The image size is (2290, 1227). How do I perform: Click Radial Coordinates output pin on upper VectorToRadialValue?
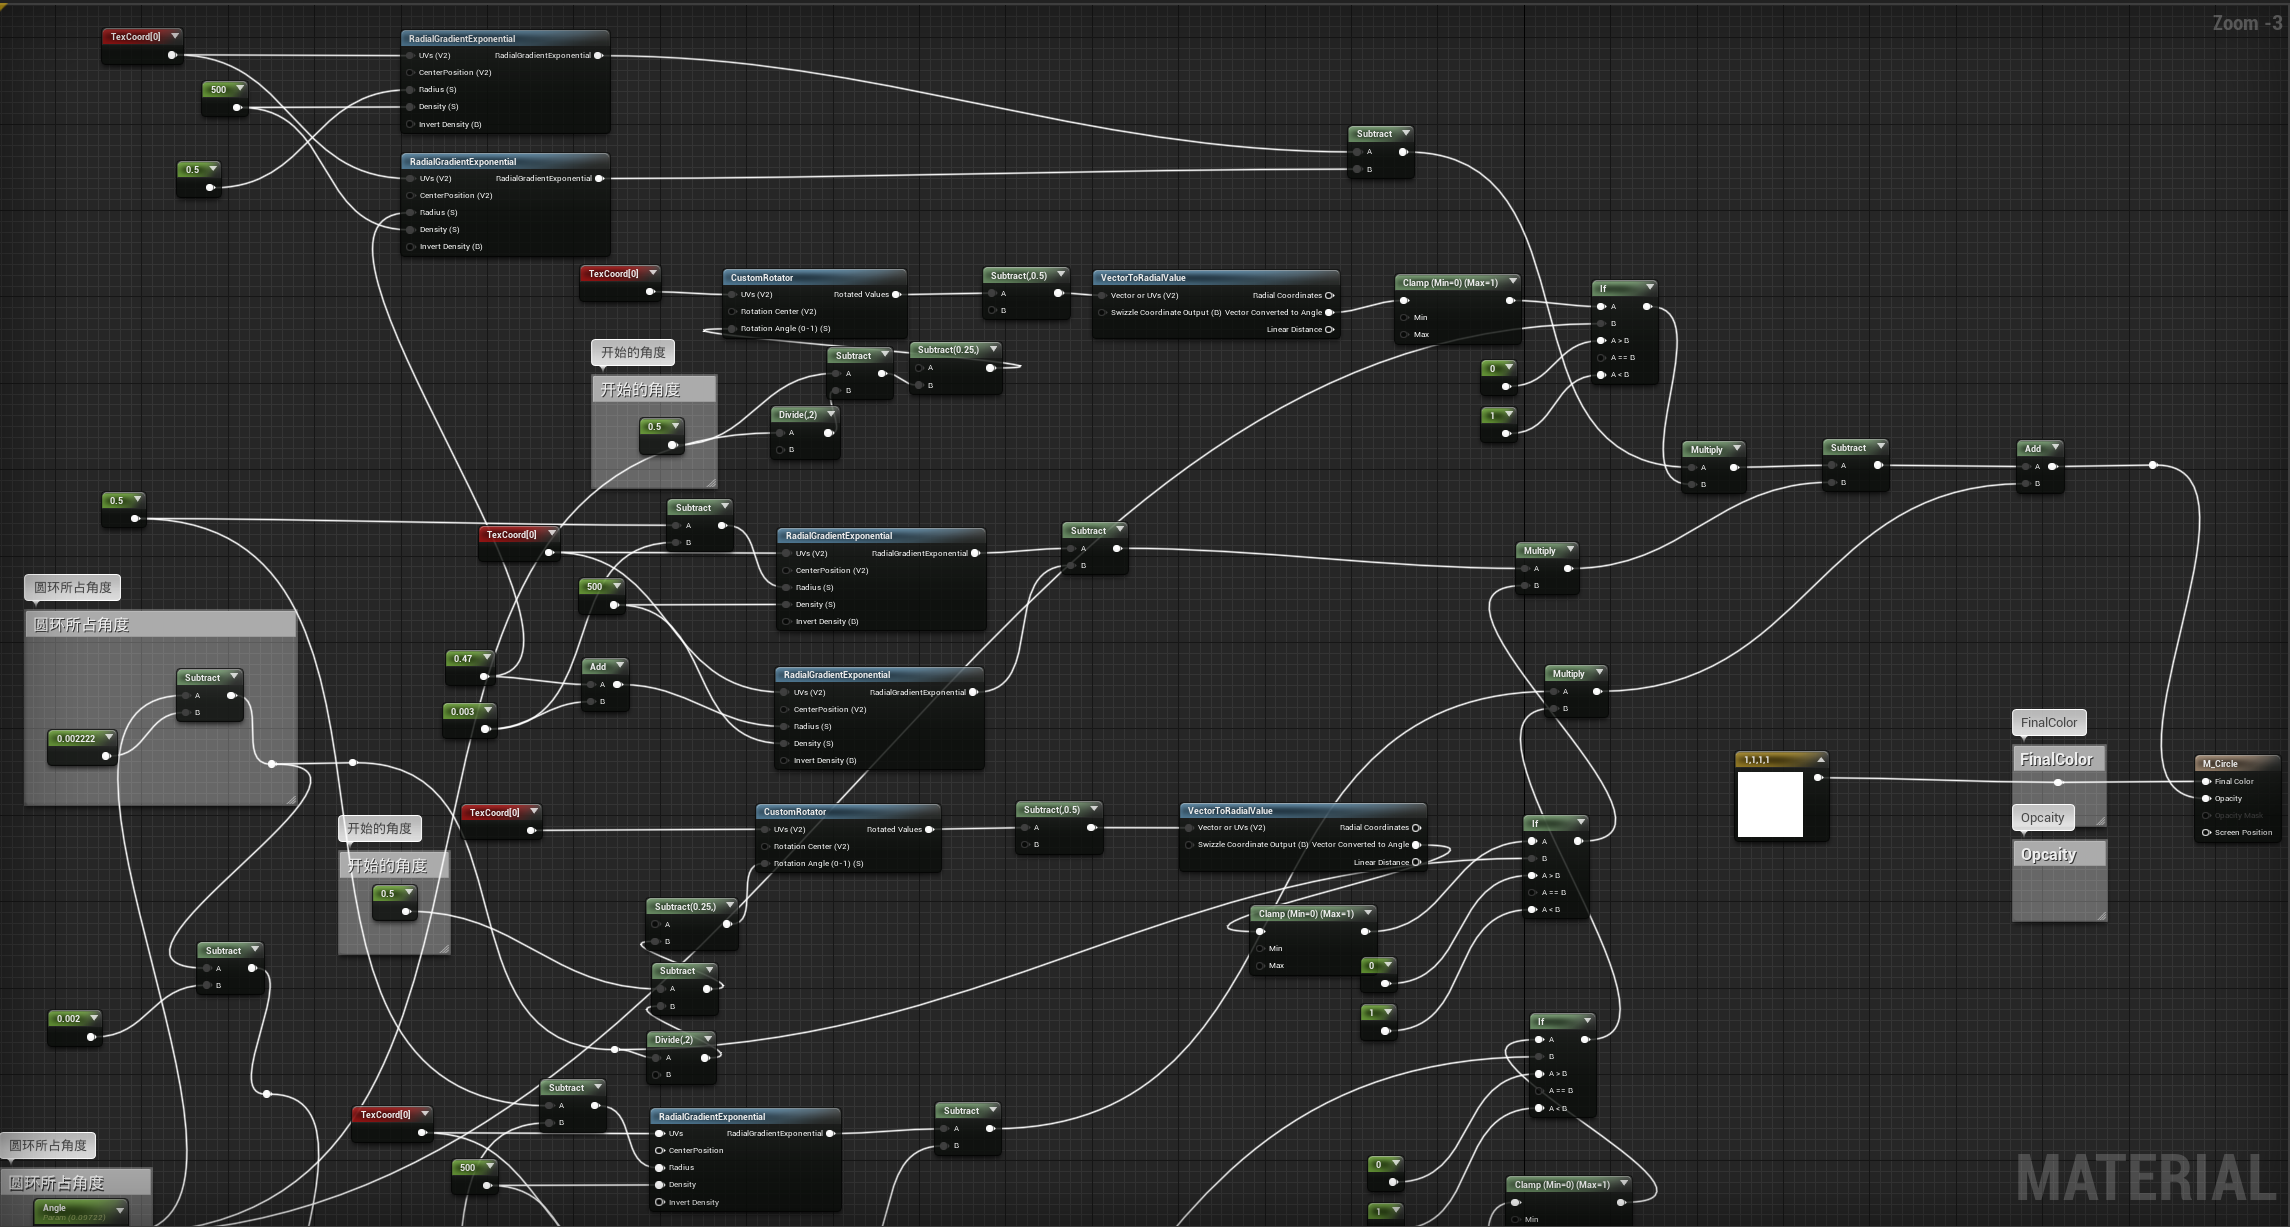click(x=1329, y=295)
